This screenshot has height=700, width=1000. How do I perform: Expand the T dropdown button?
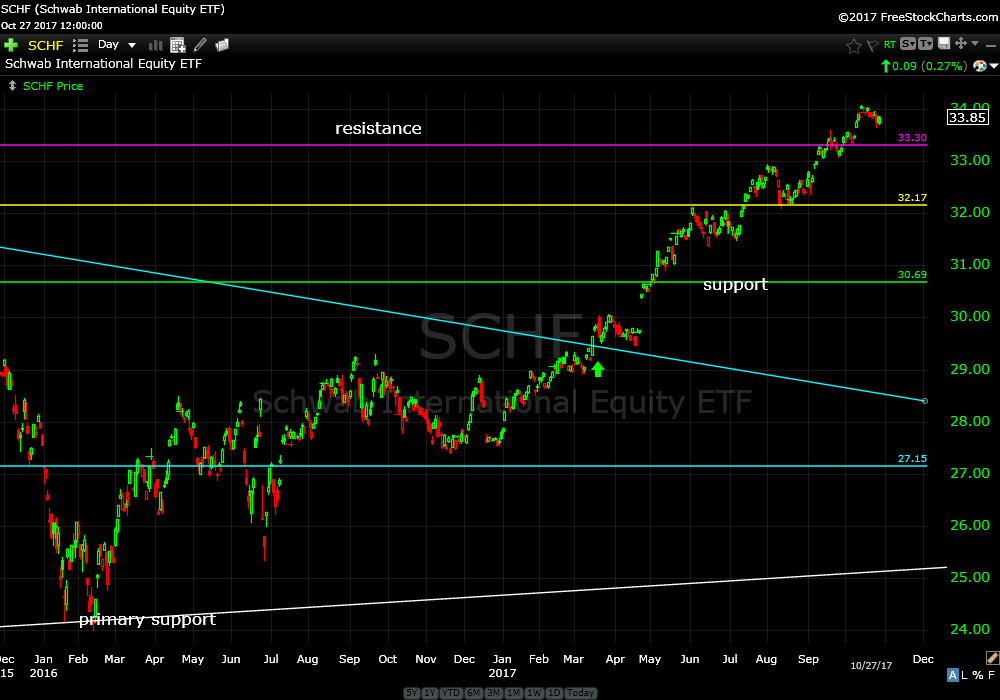coord(925,44)
